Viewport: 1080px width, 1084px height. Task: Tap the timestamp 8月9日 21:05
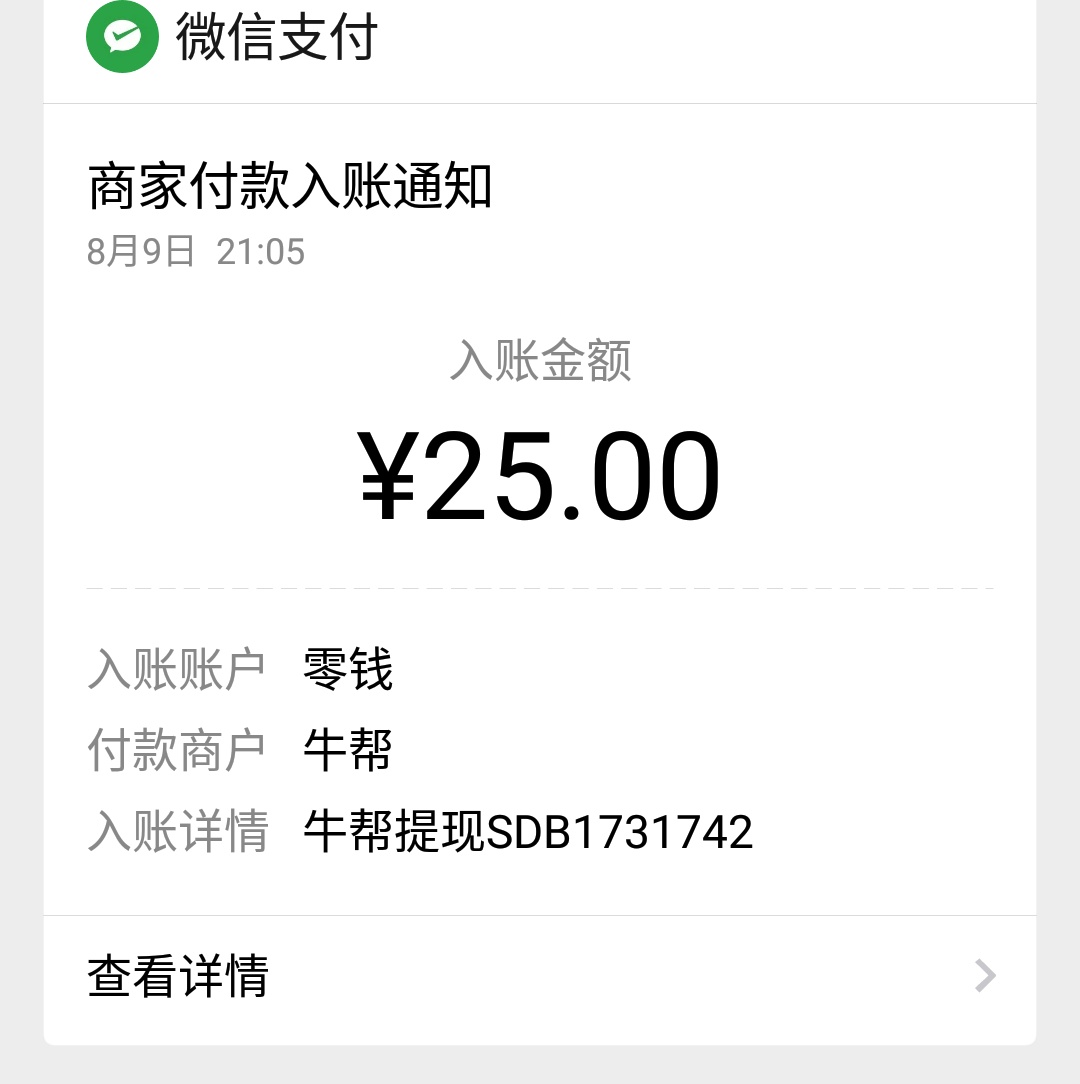click(x=196, y=251)
